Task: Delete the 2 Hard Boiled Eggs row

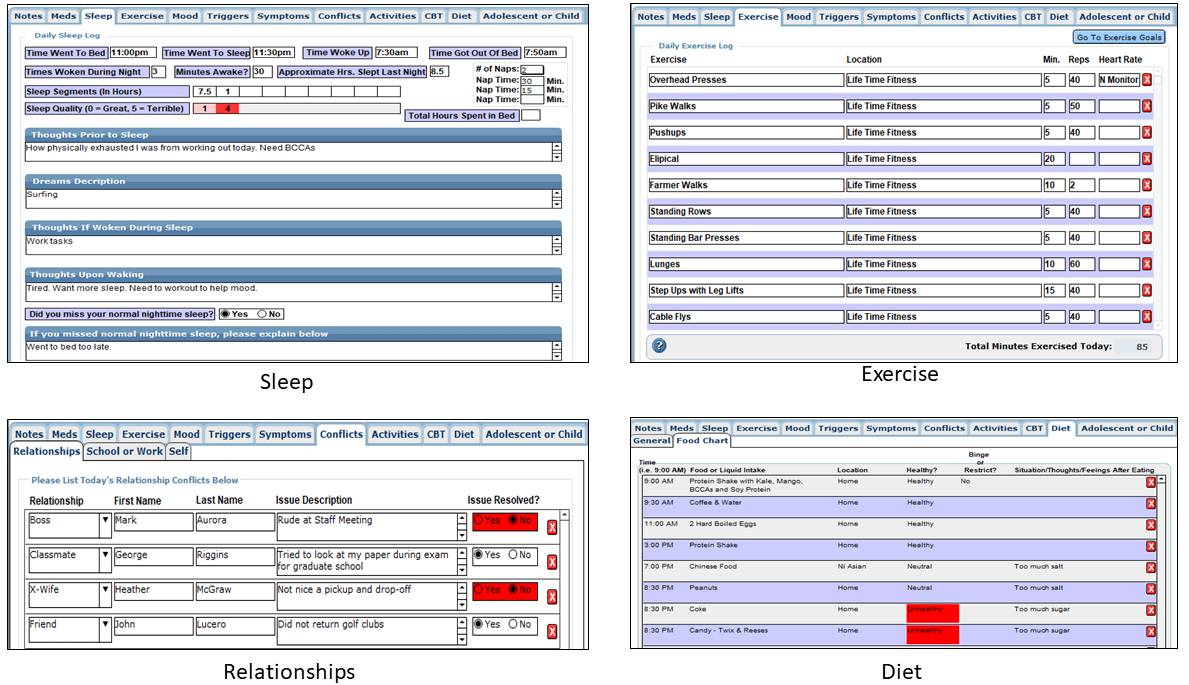Action: (1151, 525)
